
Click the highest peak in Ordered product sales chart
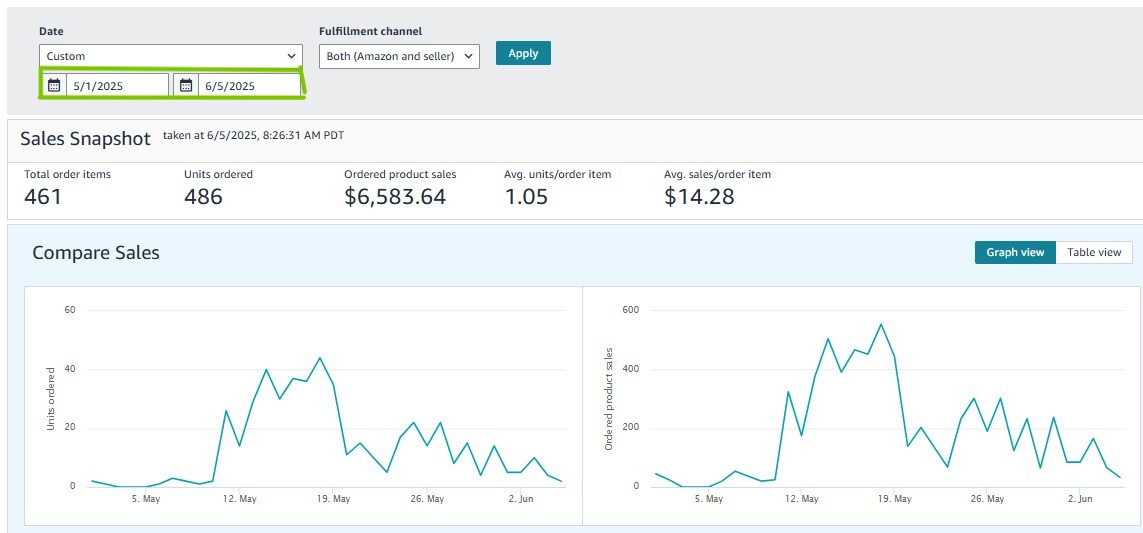pyautogui.click(x=881, y=324)
